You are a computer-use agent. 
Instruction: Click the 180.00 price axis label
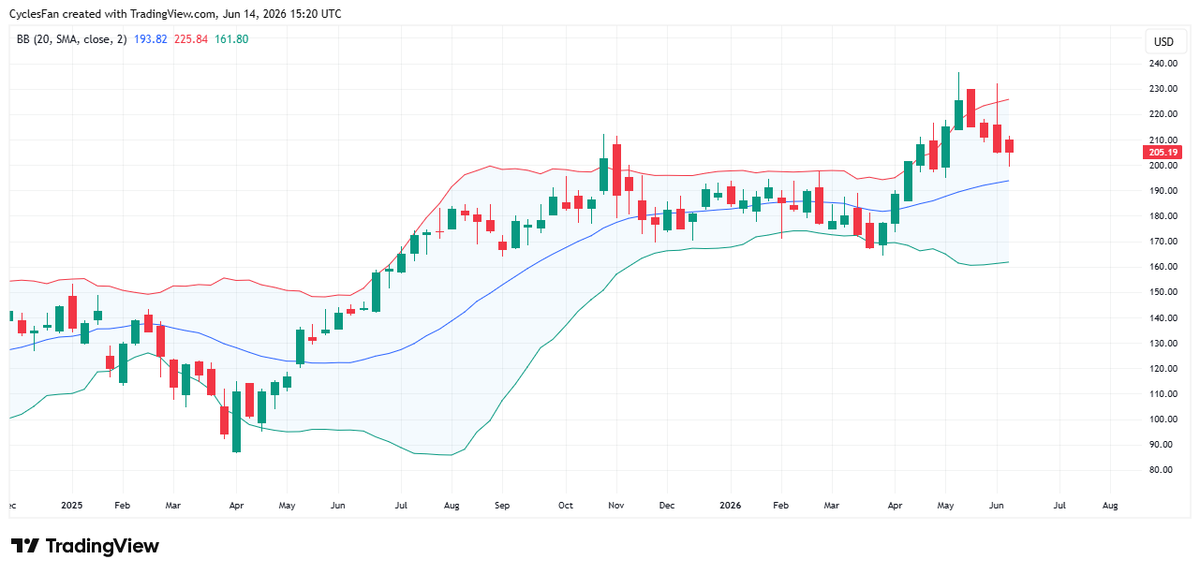pyautogui.click(x=1163, y=216)
